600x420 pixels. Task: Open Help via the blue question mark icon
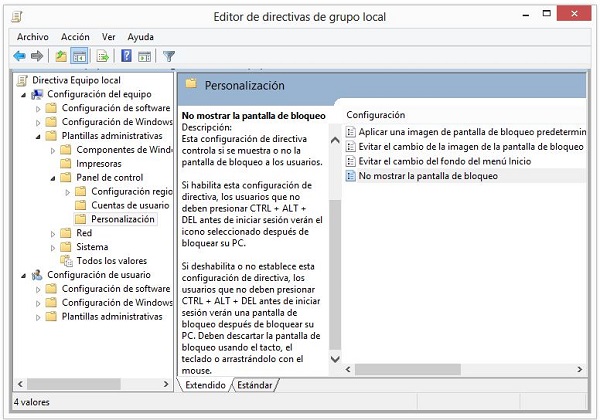pos(126,56)
